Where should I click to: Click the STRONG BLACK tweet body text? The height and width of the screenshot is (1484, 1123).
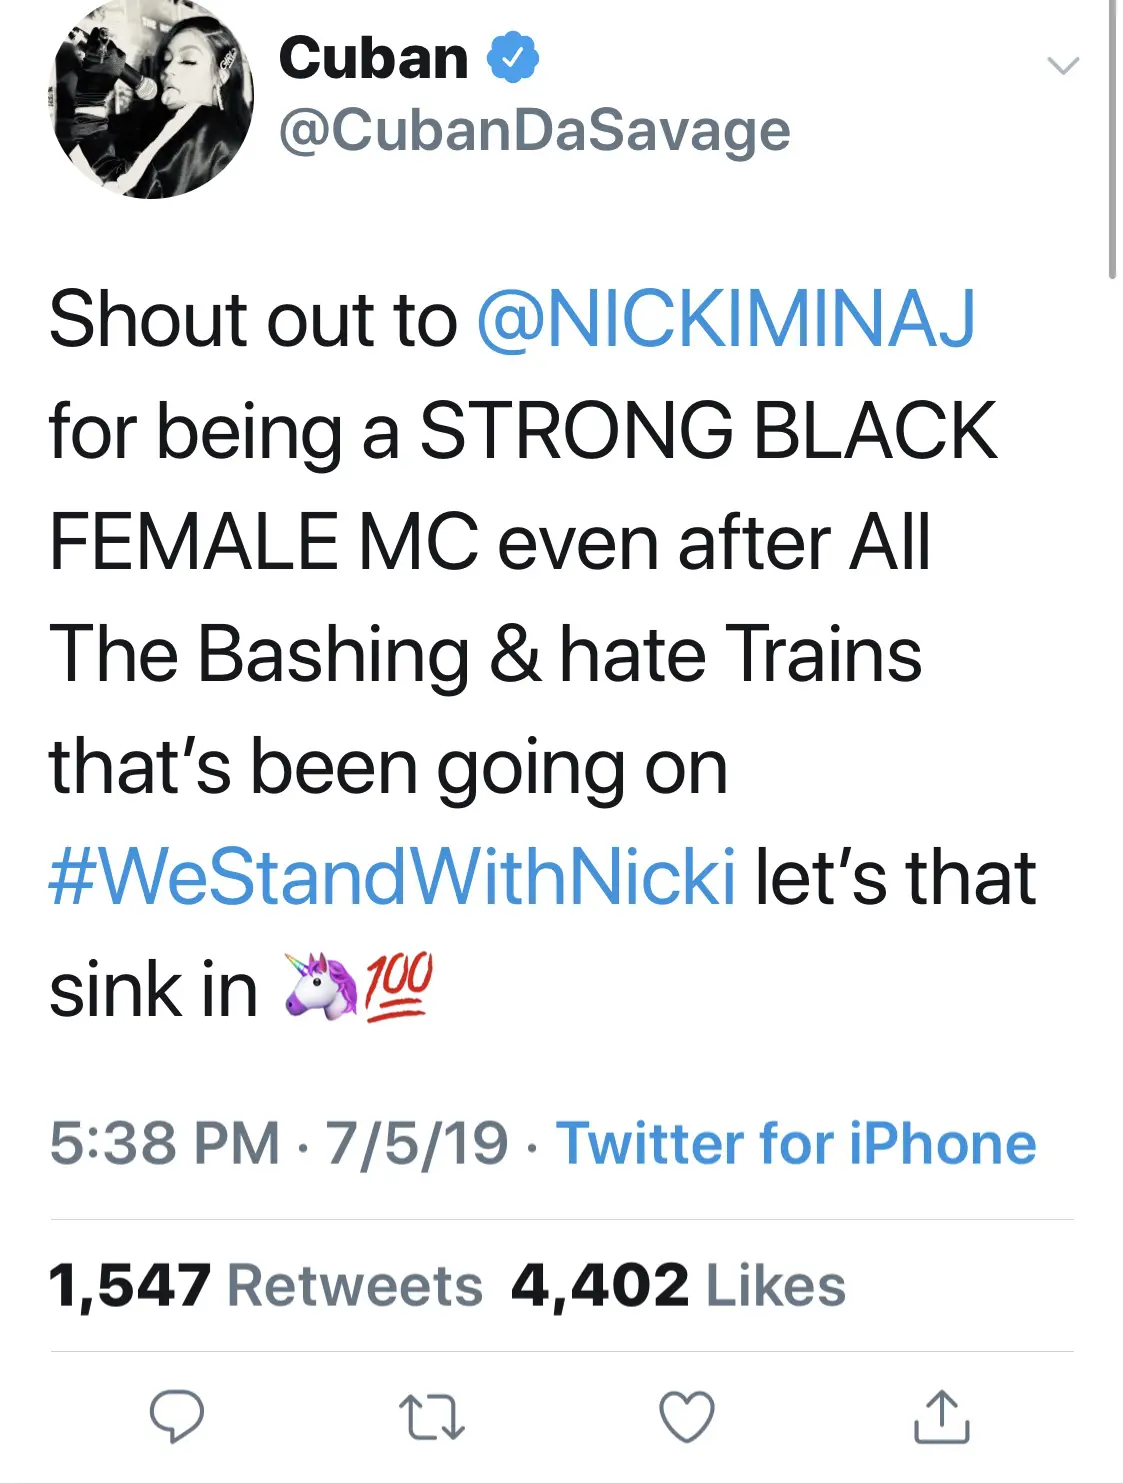[x=708, y=432]
